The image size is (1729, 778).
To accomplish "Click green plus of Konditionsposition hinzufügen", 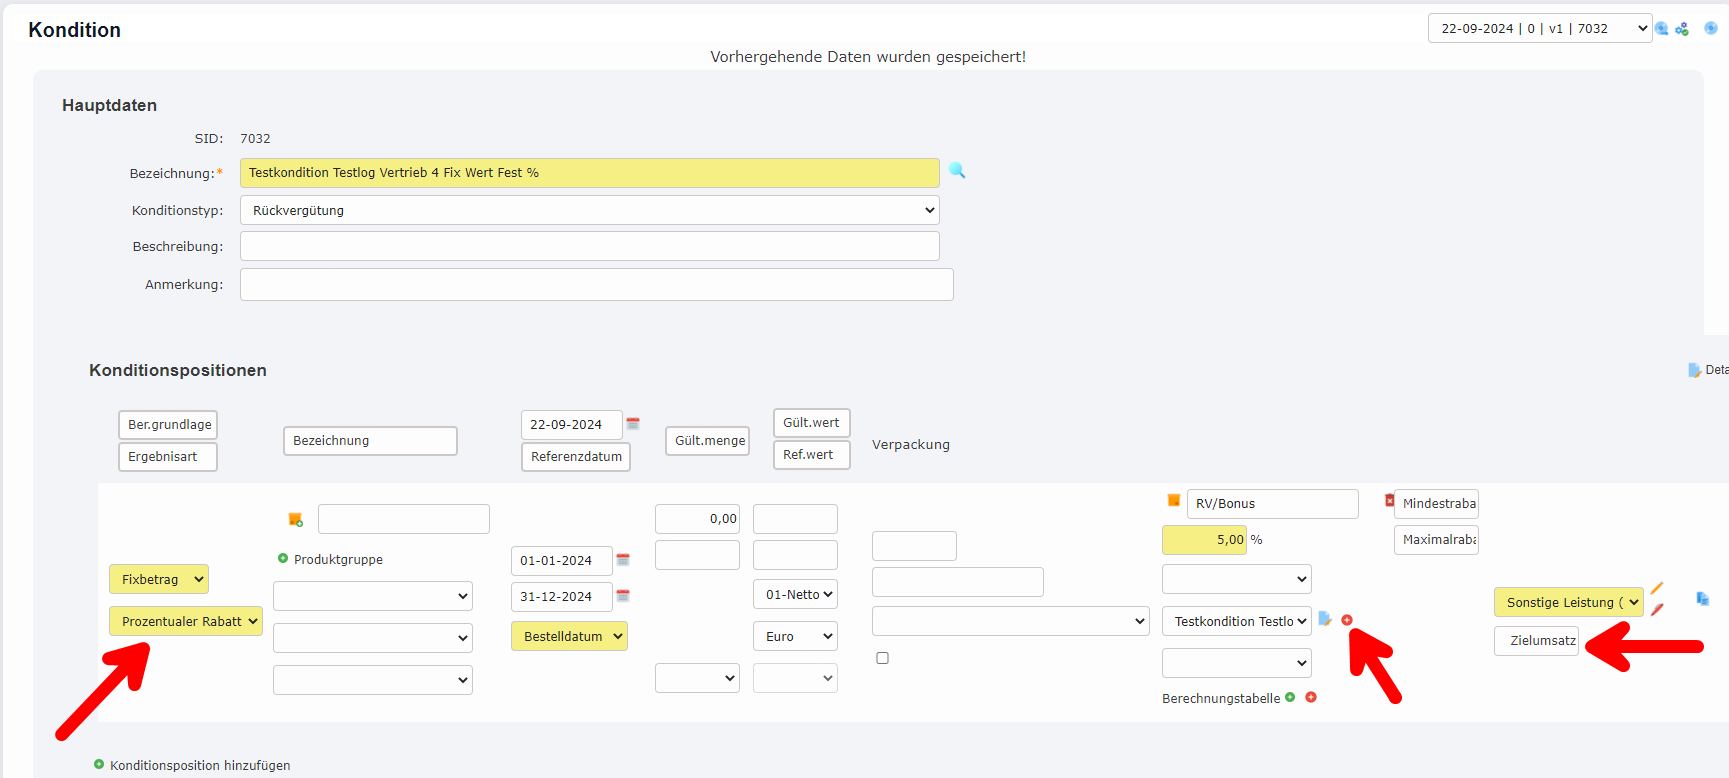I will (99, 764).
